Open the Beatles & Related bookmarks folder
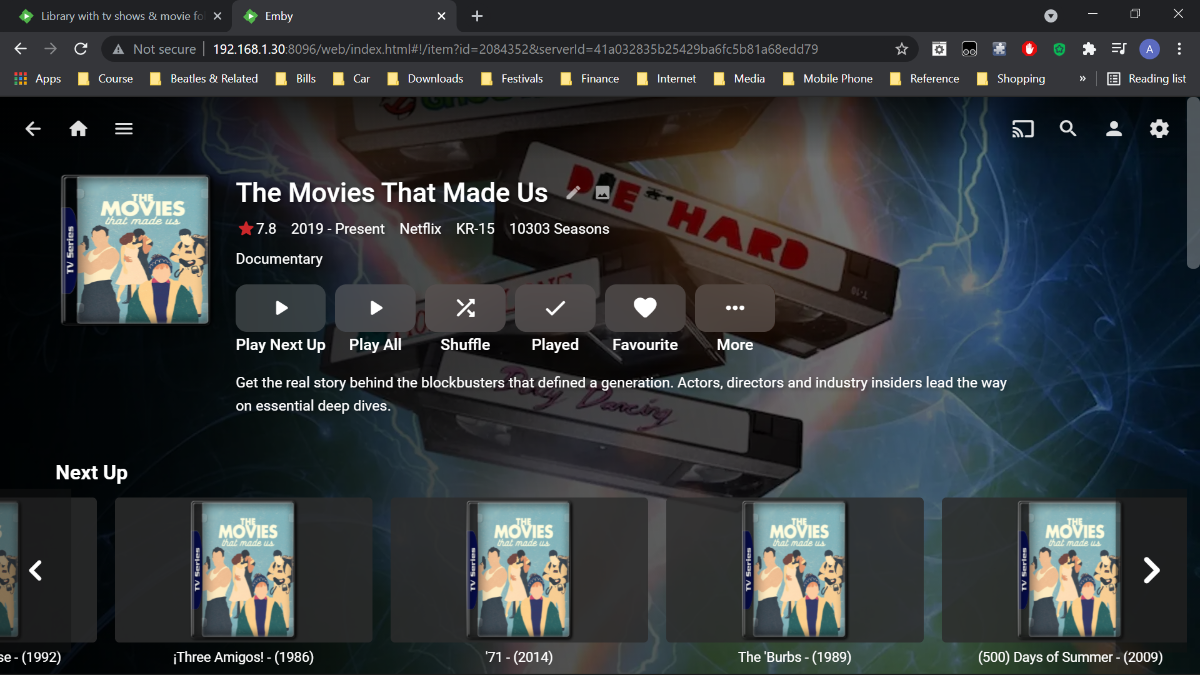The height and width of the screenshot is (675, 1200). [203, 79]
